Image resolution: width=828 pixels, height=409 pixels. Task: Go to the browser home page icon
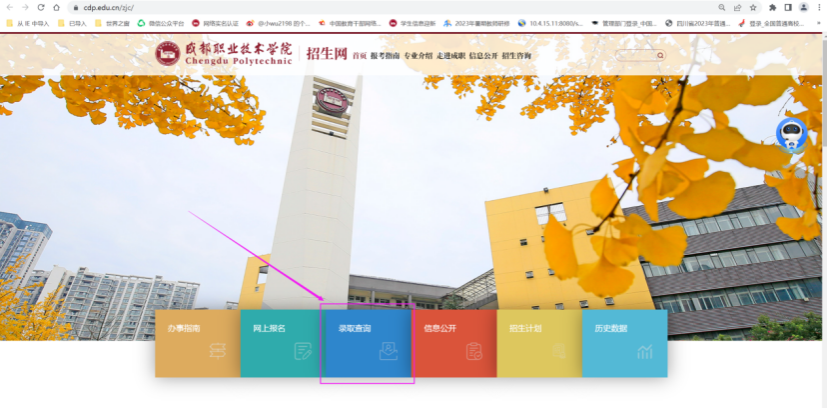point(57,7)
